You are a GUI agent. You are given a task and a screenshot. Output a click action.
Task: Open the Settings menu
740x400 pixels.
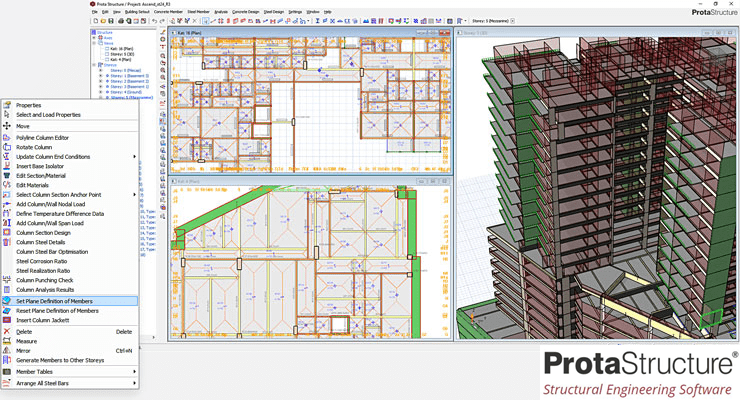click(295, 12)
